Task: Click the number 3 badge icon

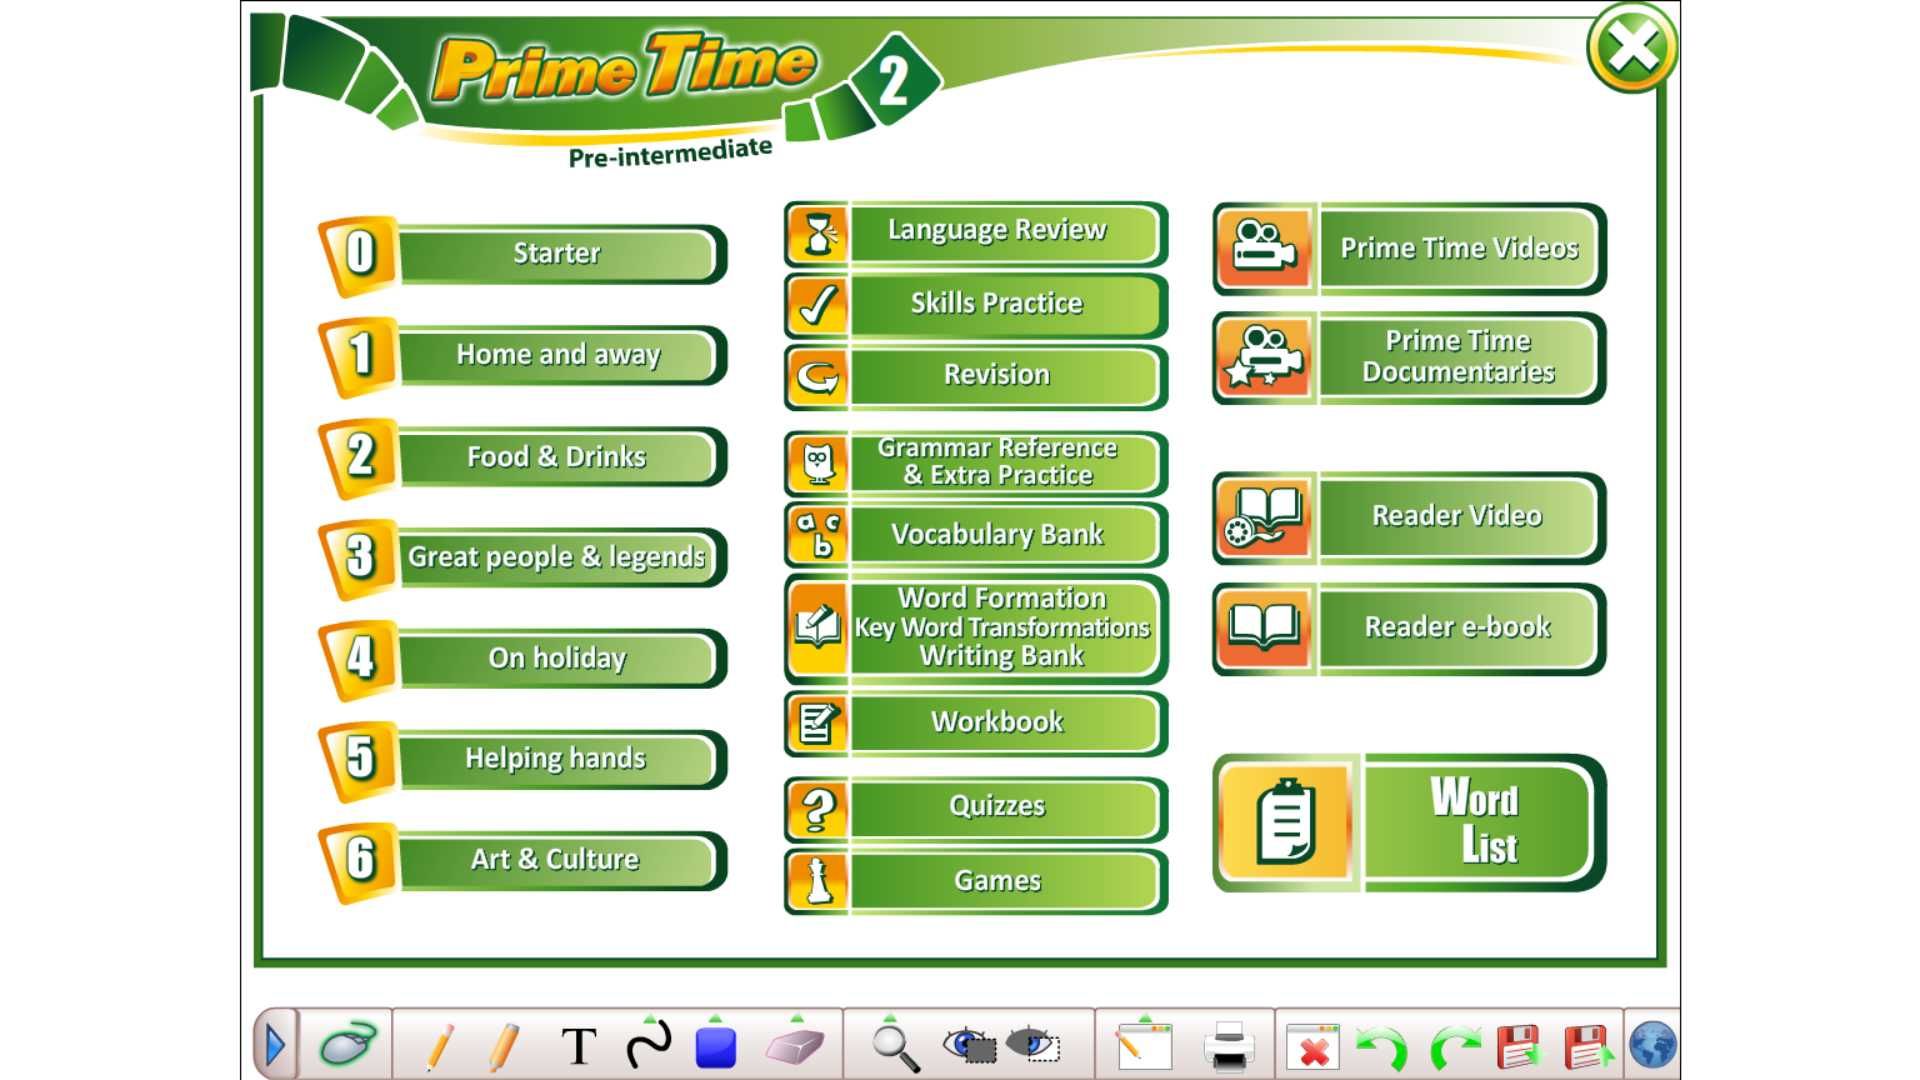Action: tap(359, 558)
